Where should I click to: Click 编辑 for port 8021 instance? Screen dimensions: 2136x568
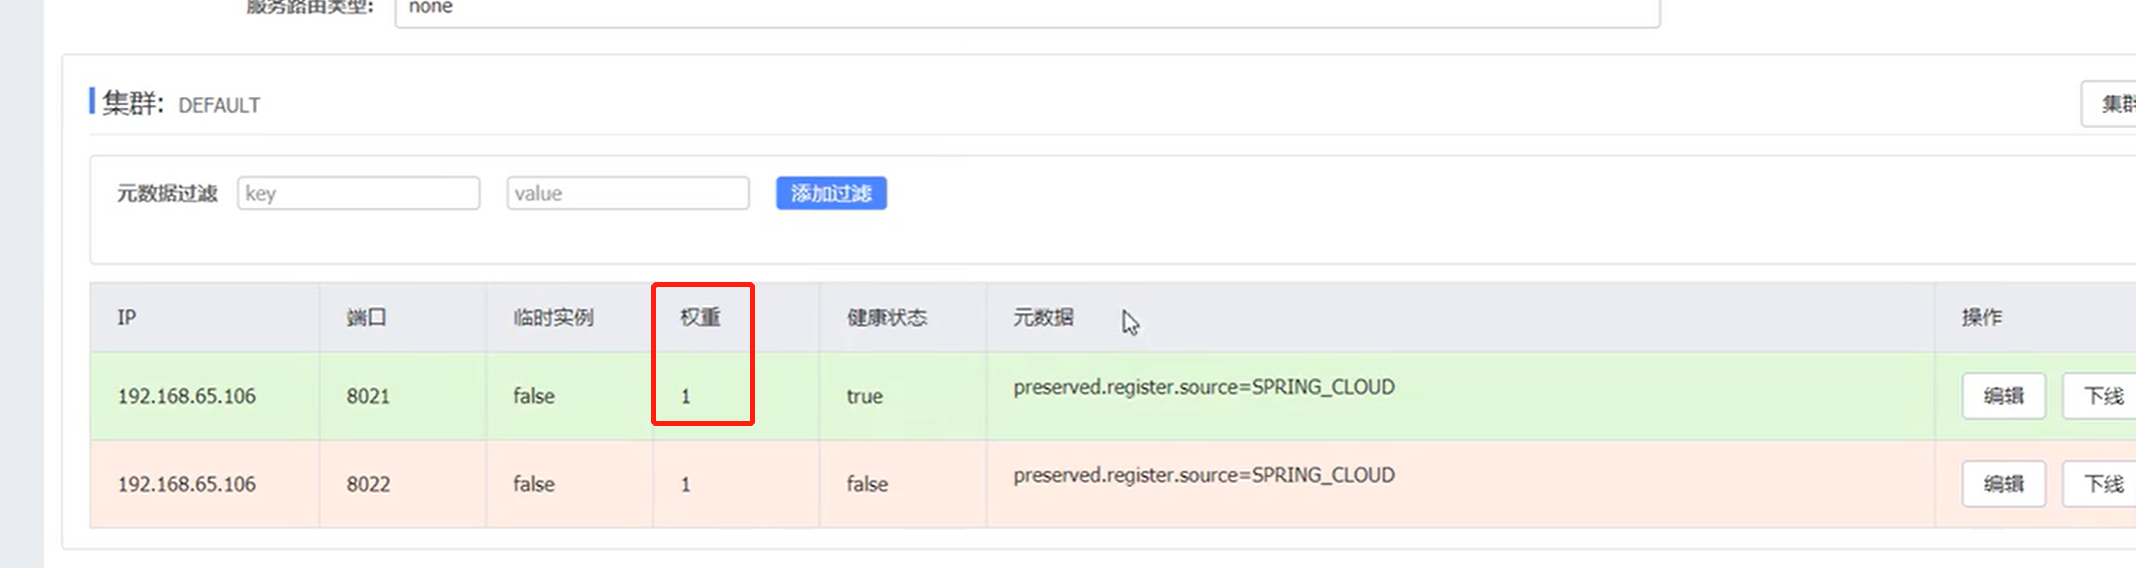click(2003, 396)
